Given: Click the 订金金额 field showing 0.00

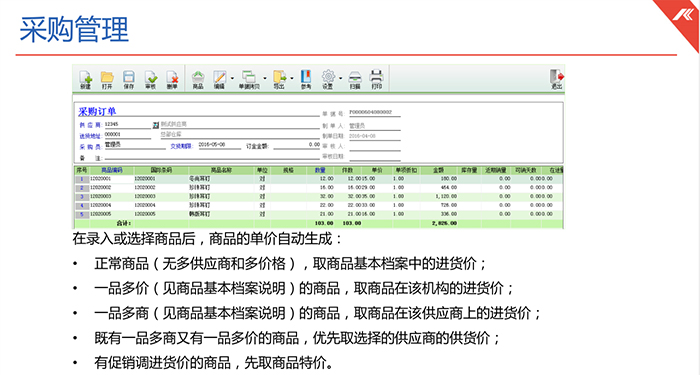Looking at the screenshot, I should pos(296,145).
